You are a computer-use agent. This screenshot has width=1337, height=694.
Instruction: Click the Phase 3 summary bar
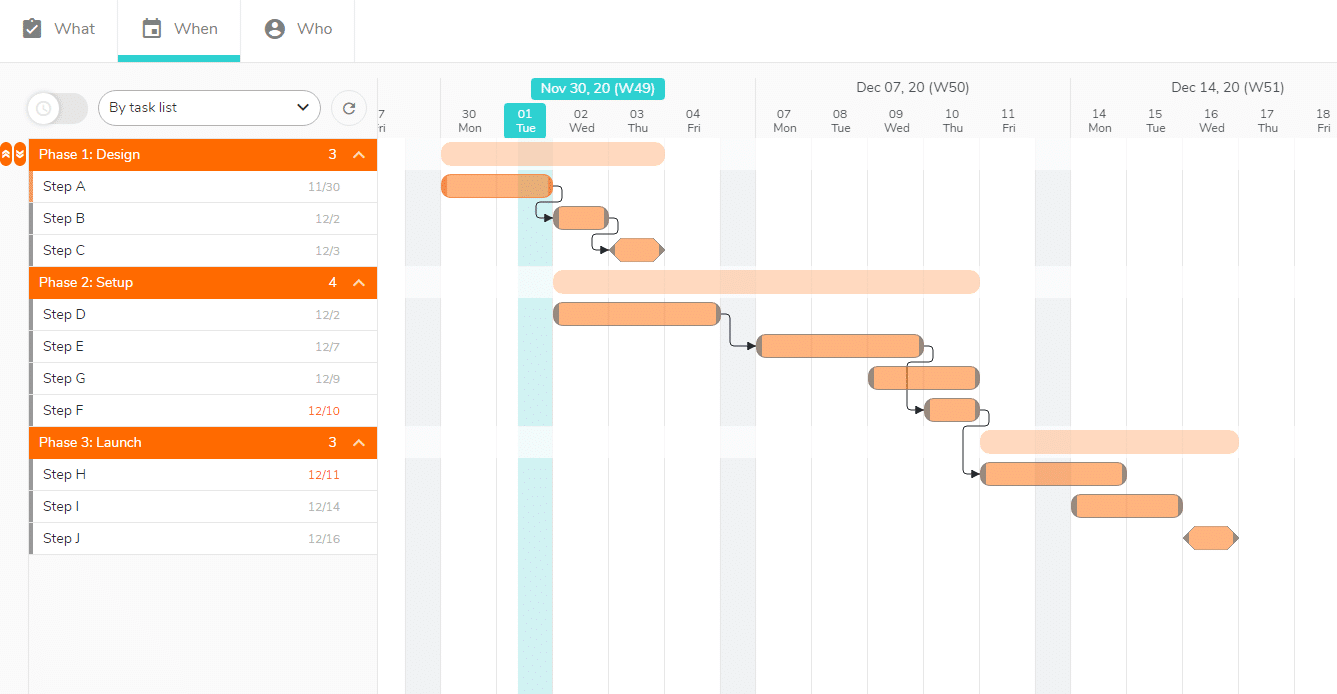1109,442
